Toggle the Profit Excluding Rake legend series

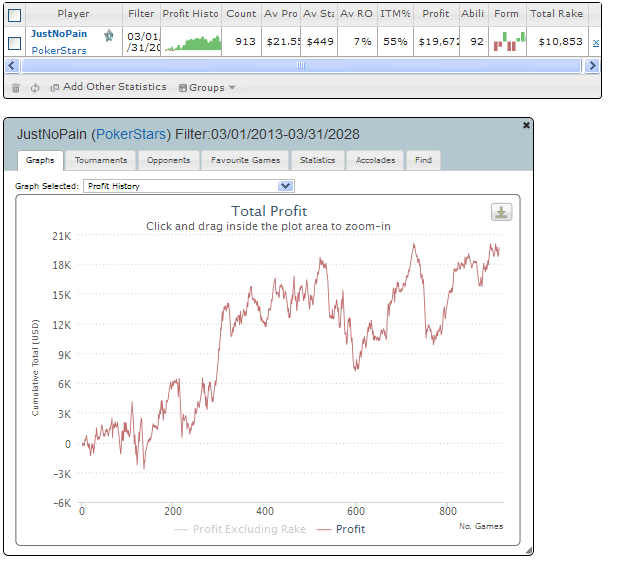pos(240,529)
